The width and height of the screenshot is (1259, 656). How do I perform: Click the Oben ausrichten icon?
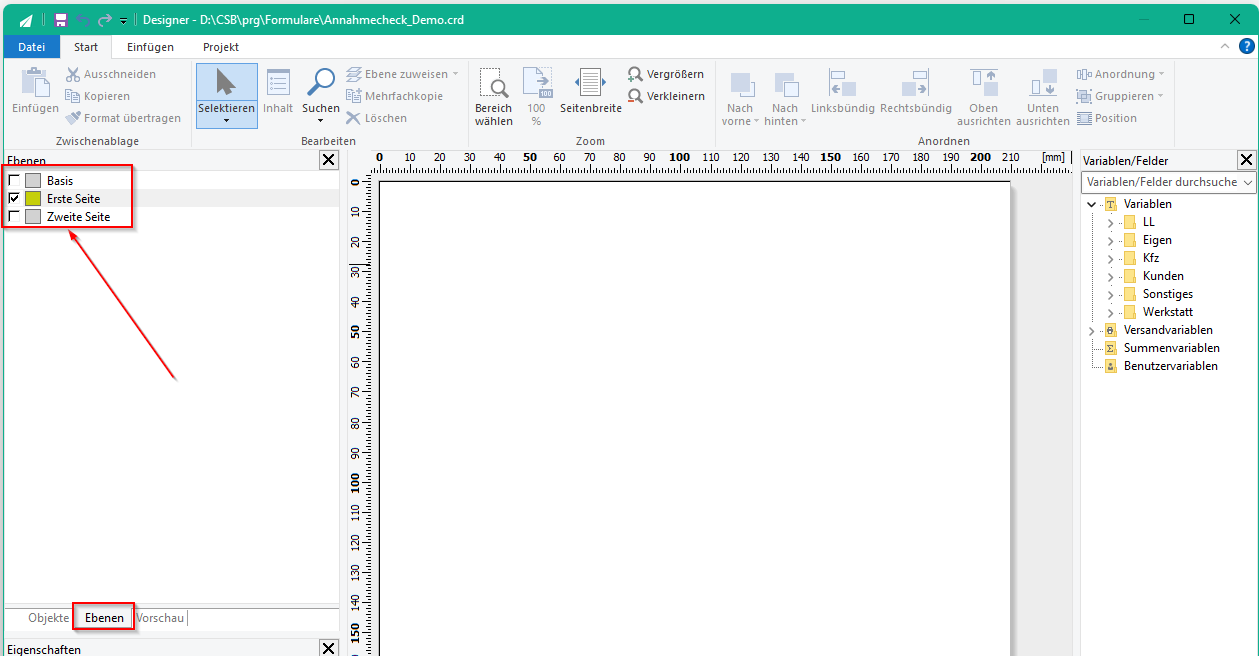click(x=984, y=84)
